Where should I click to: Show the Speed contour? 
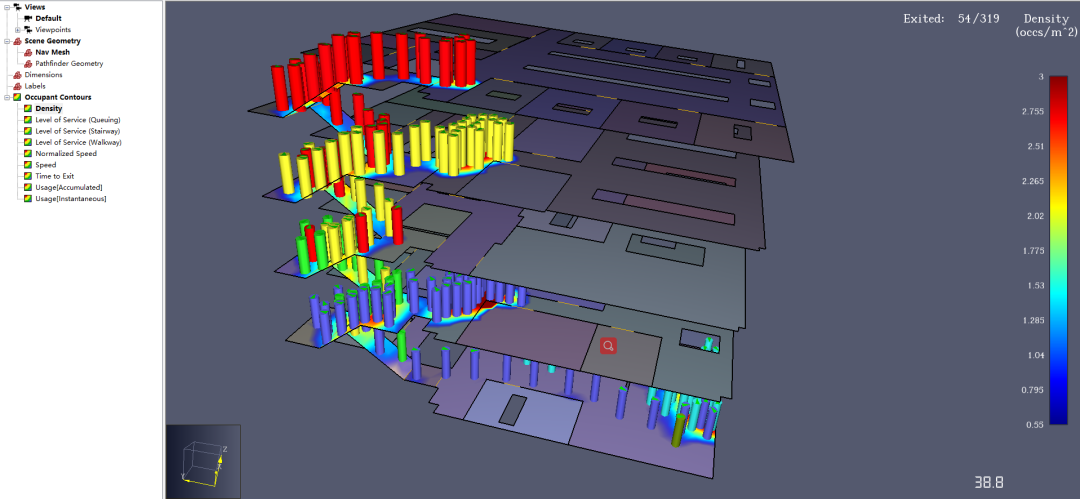coord(45,165)
